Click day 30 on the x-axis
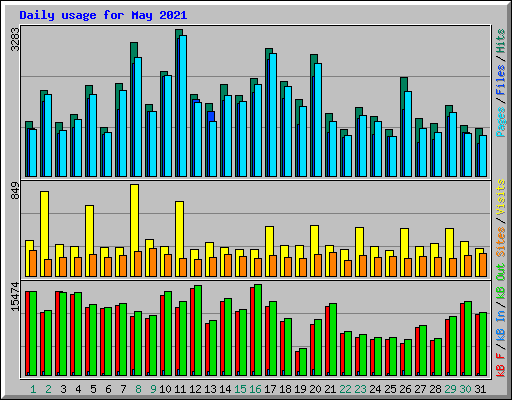Image resolution: width=512 pixels, height=400 pixels. (465, 389)
